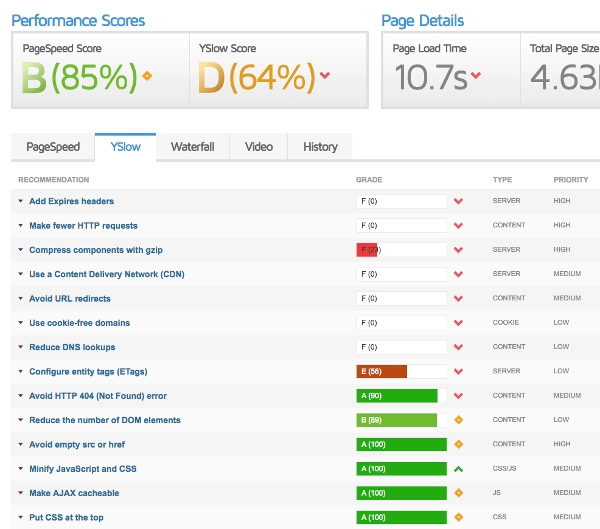The height and width of the screenshot is (529, 600).
Task: Open the Avoid URL redirects recommendation
Action: 70,299
